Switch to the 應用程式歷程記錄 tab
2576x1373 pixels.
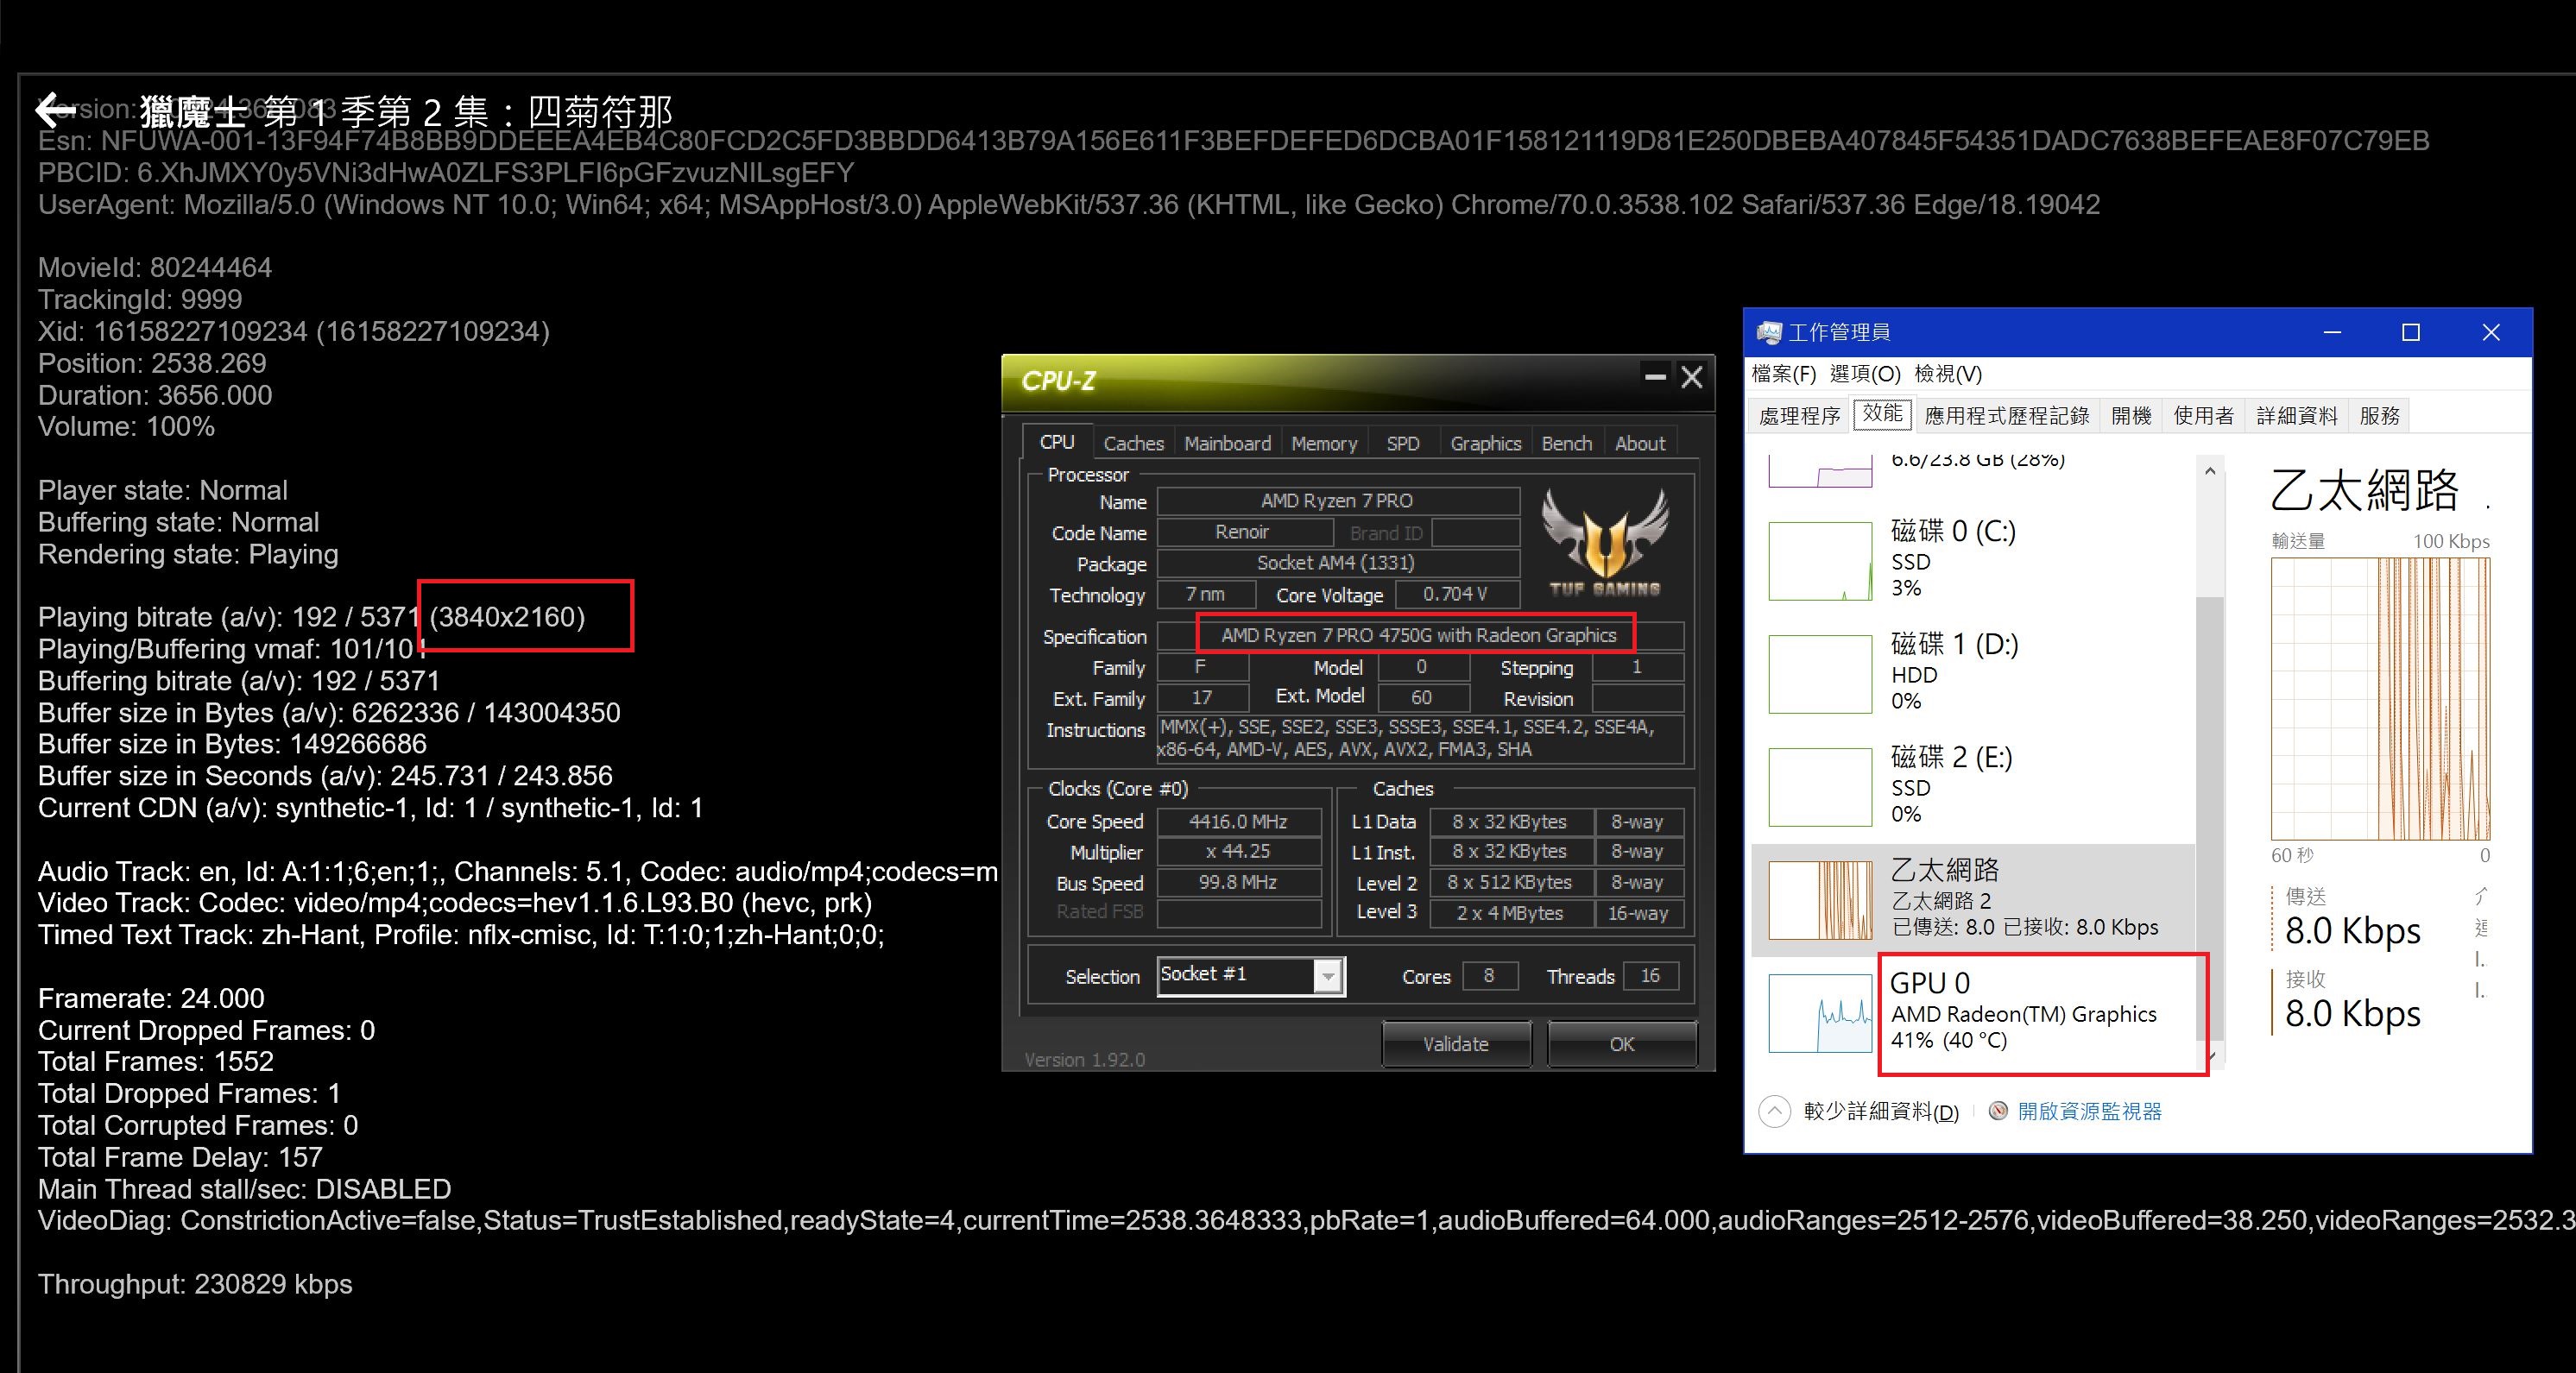tap(2007, 416)
